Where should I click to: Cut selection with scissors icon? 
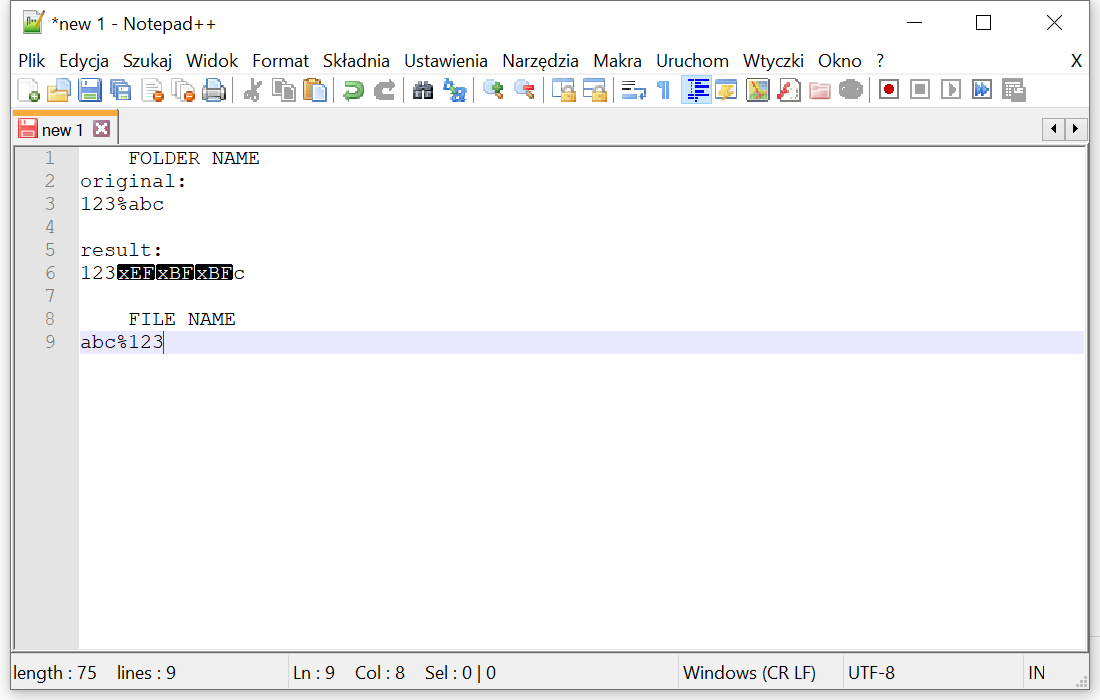click(253, 90)
